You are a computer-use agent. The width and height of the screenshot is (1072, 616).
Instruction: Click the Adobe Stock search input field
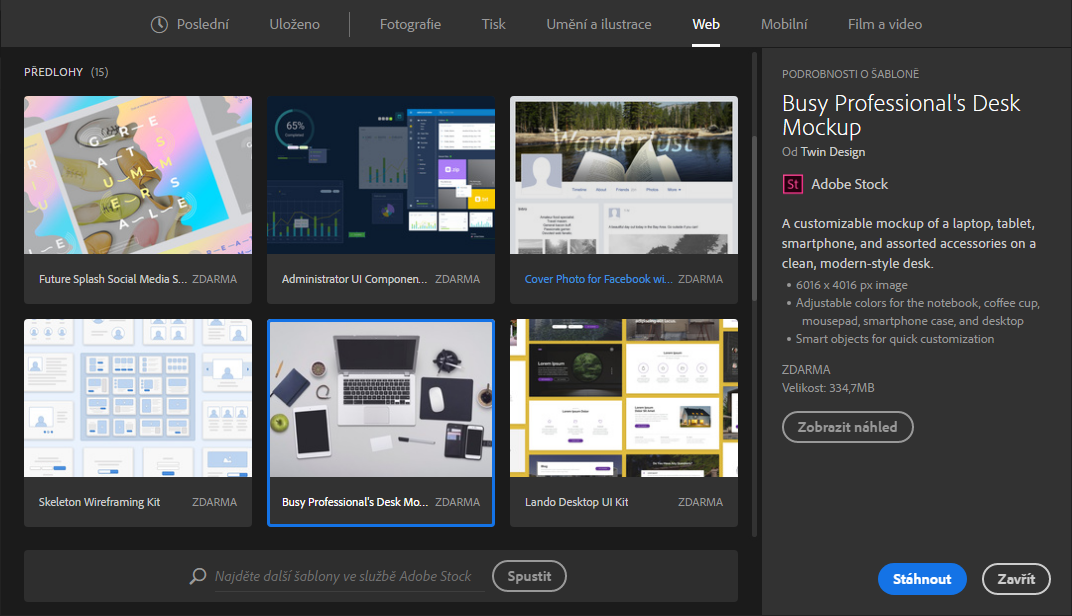click(x=349, y=576)
